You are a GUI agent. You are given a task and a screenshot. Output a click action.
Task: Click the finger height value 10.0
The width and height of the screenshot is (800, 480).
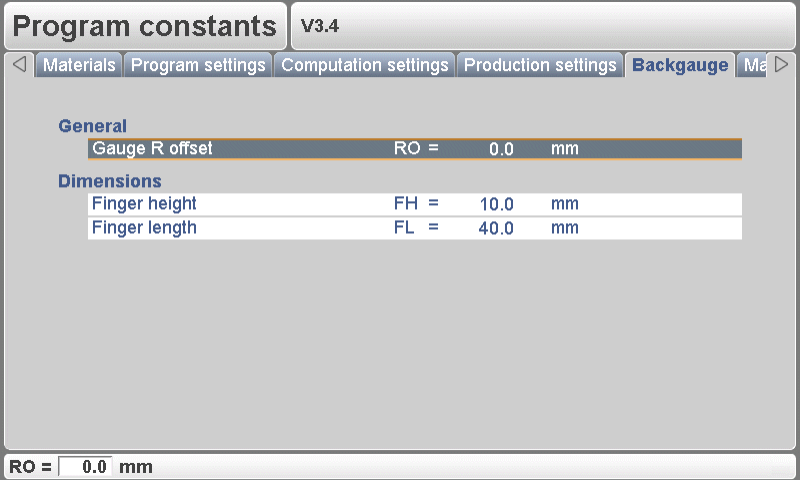click(x=496, y=204)
